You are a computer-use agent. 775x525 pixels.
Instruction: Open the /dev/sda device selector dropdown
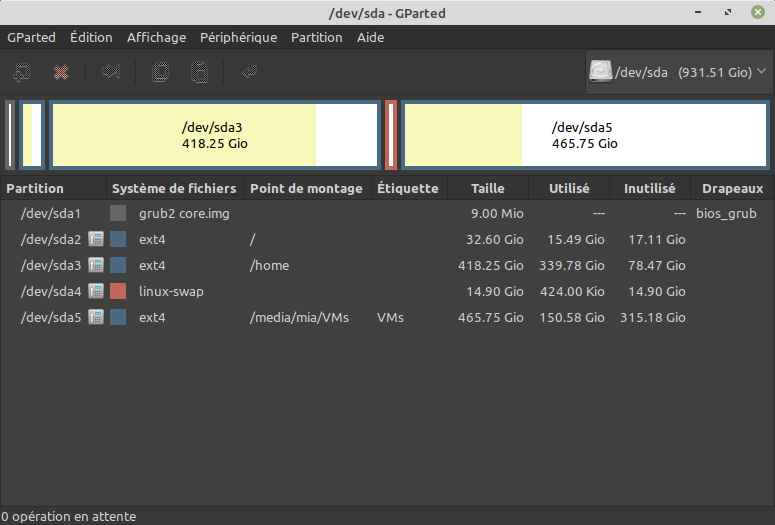678,72
